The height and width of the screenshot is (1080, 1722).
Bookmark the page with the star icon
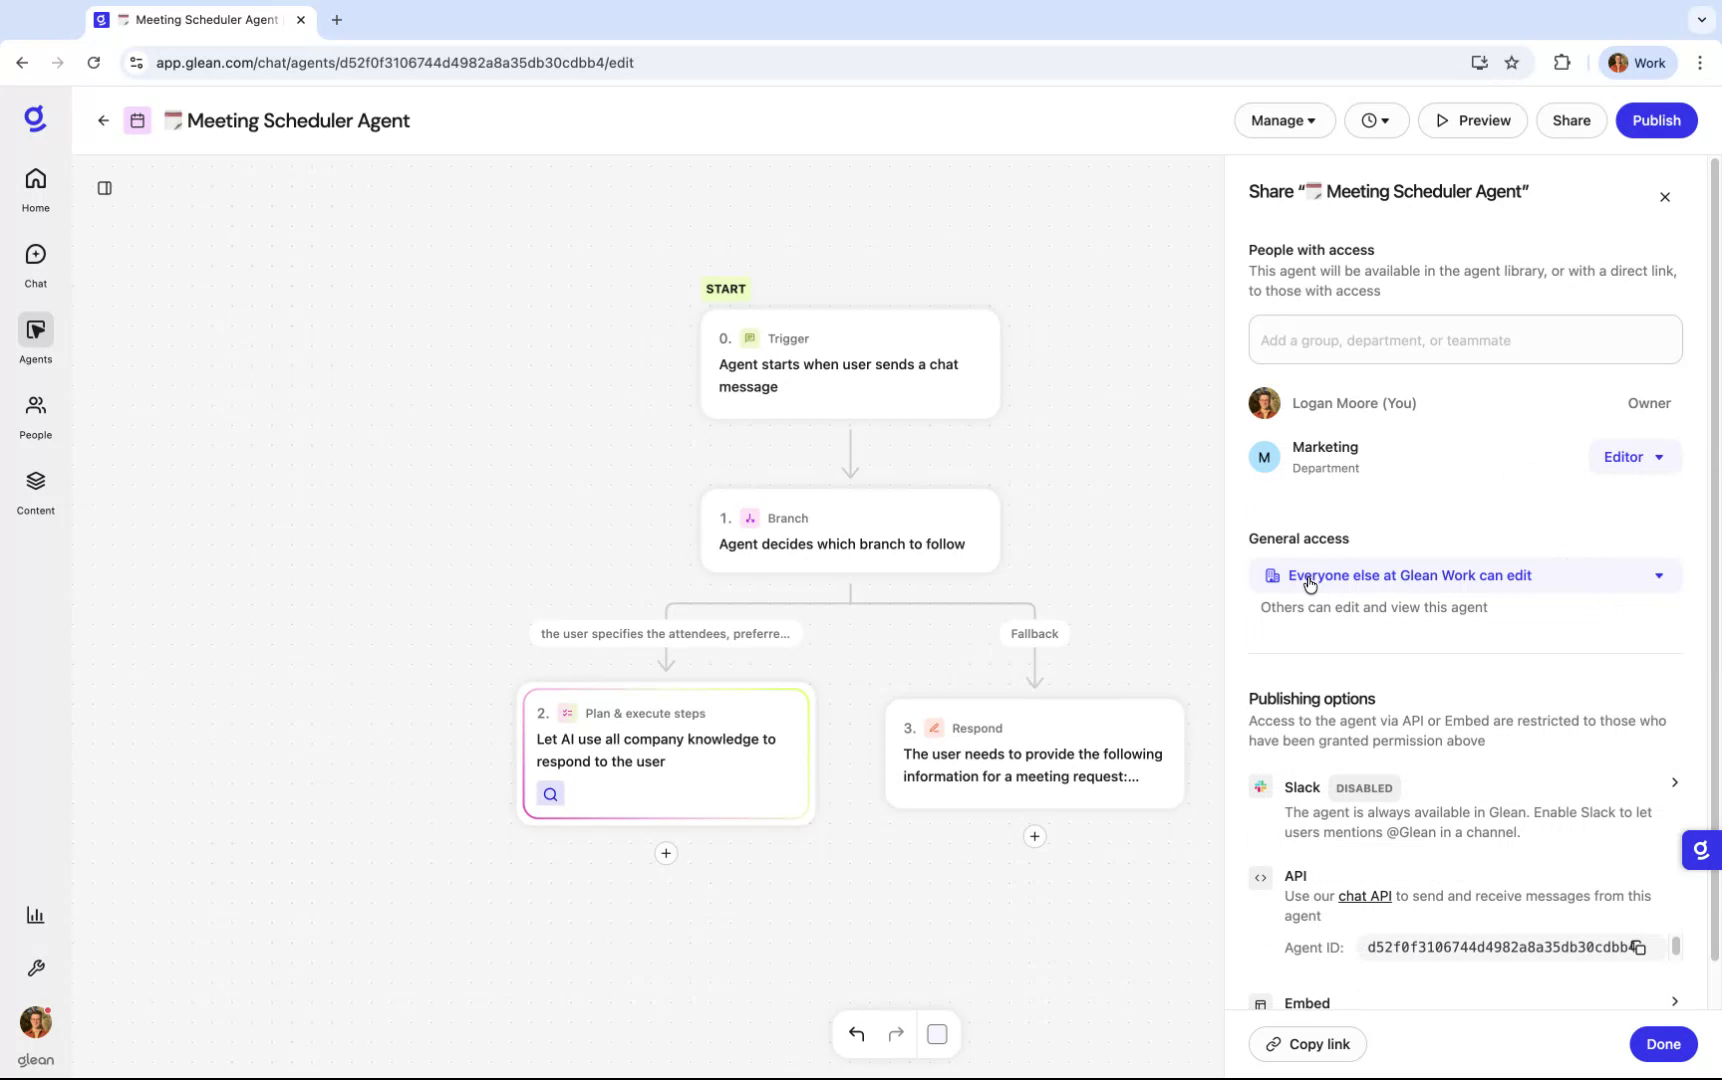1511,62
